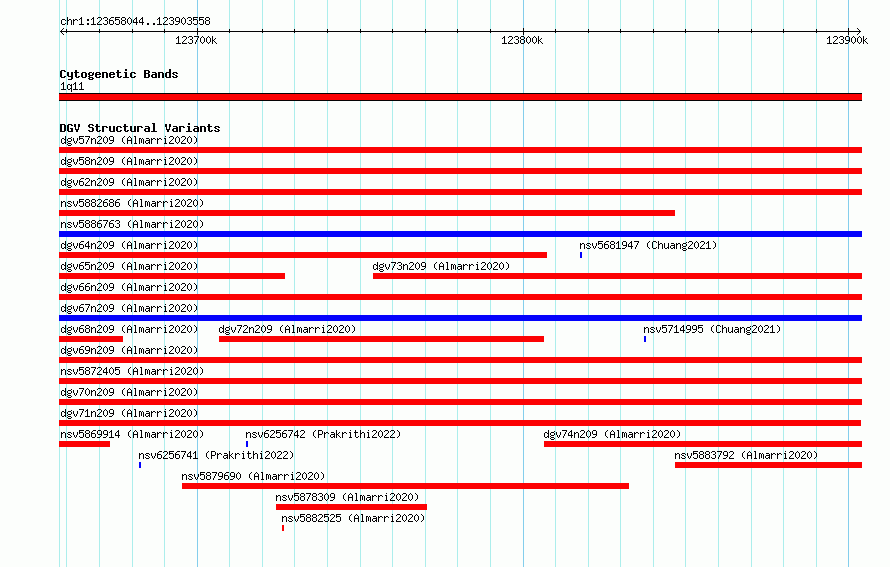Select the dgv67n209 (Almarri2020) label
This screenshot has width=890, height=567.
click(x=129, y=308)
